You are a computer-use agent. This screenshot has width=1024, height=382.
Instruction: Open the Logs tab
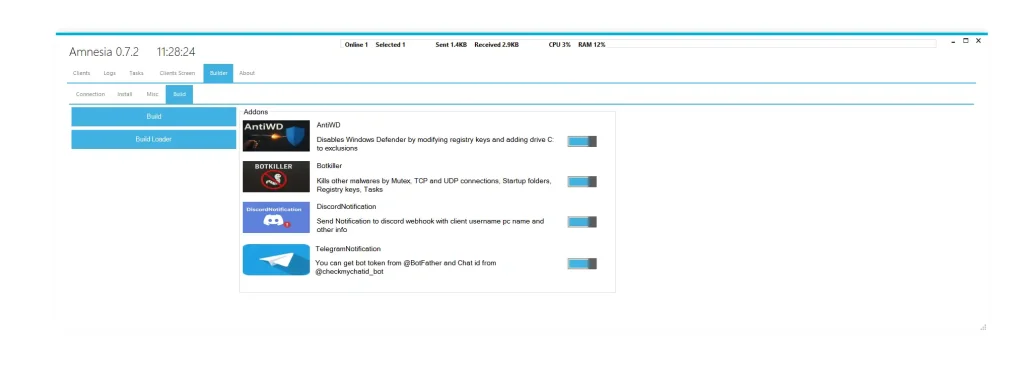[x=110, y=73]
